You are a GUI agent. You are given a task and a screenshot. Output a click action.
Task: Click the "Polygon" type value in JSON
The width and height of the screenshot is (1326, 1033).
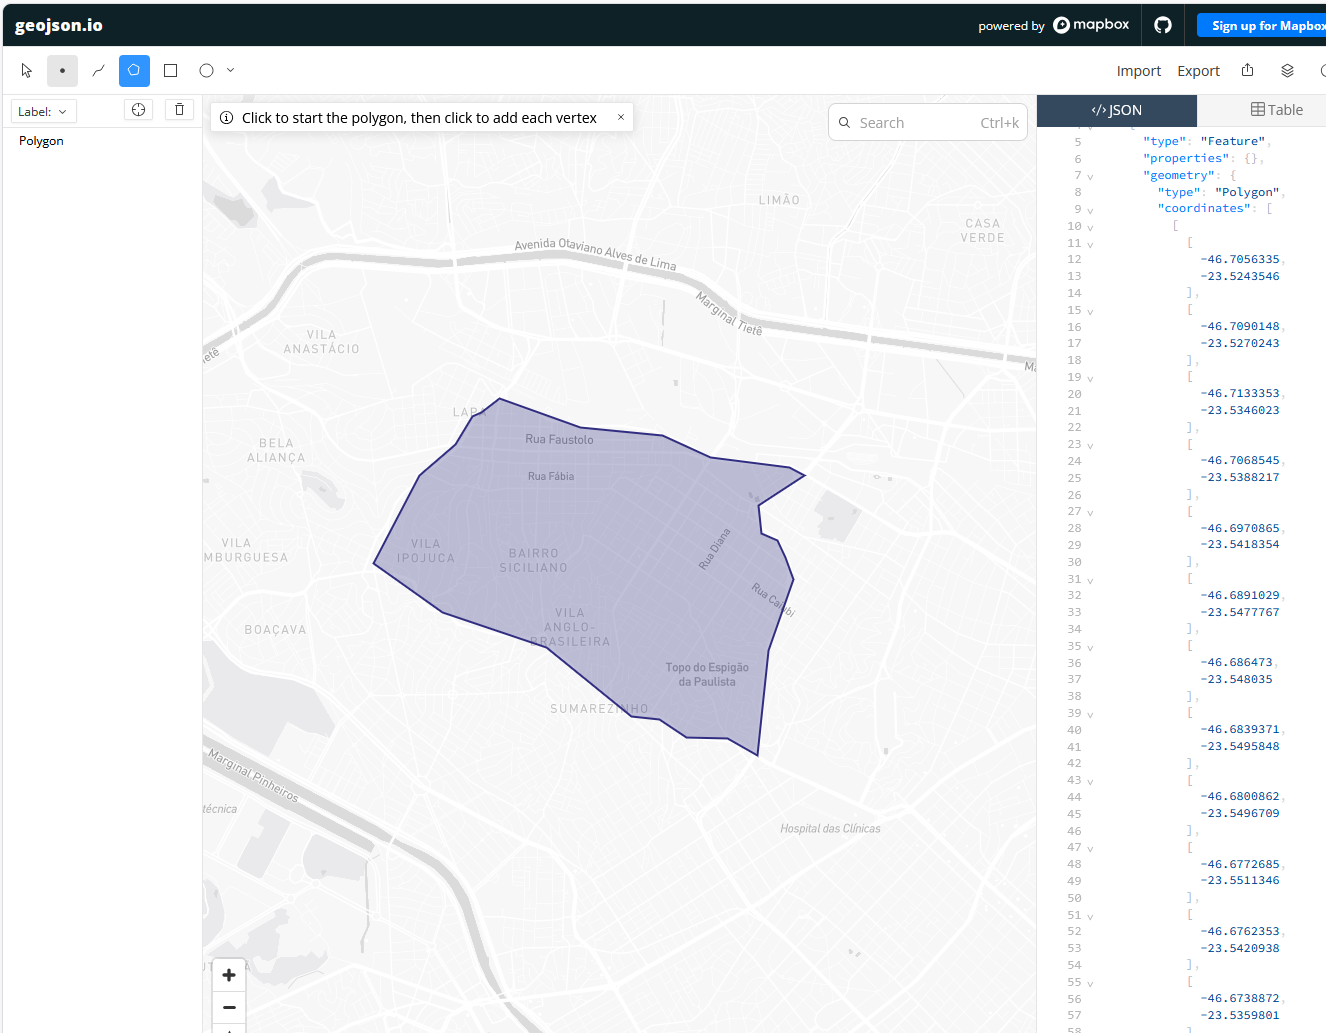coord(1246,192)
